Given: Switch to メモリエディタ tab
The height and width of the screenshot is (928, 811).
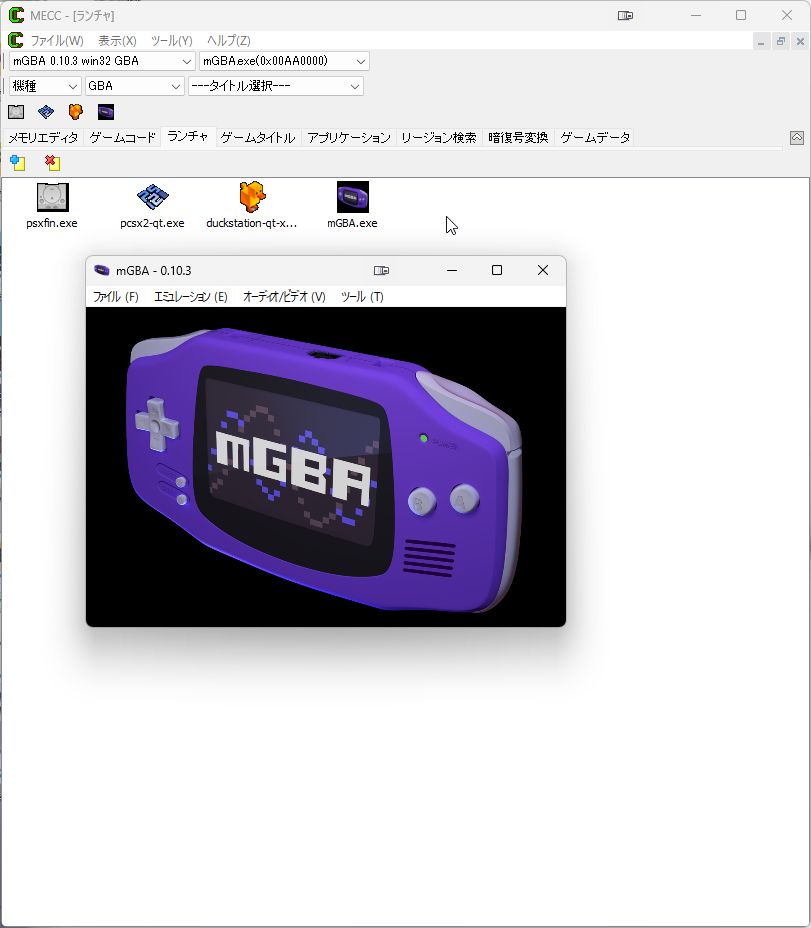Looking at the screenshot, I should coord(43,138).
